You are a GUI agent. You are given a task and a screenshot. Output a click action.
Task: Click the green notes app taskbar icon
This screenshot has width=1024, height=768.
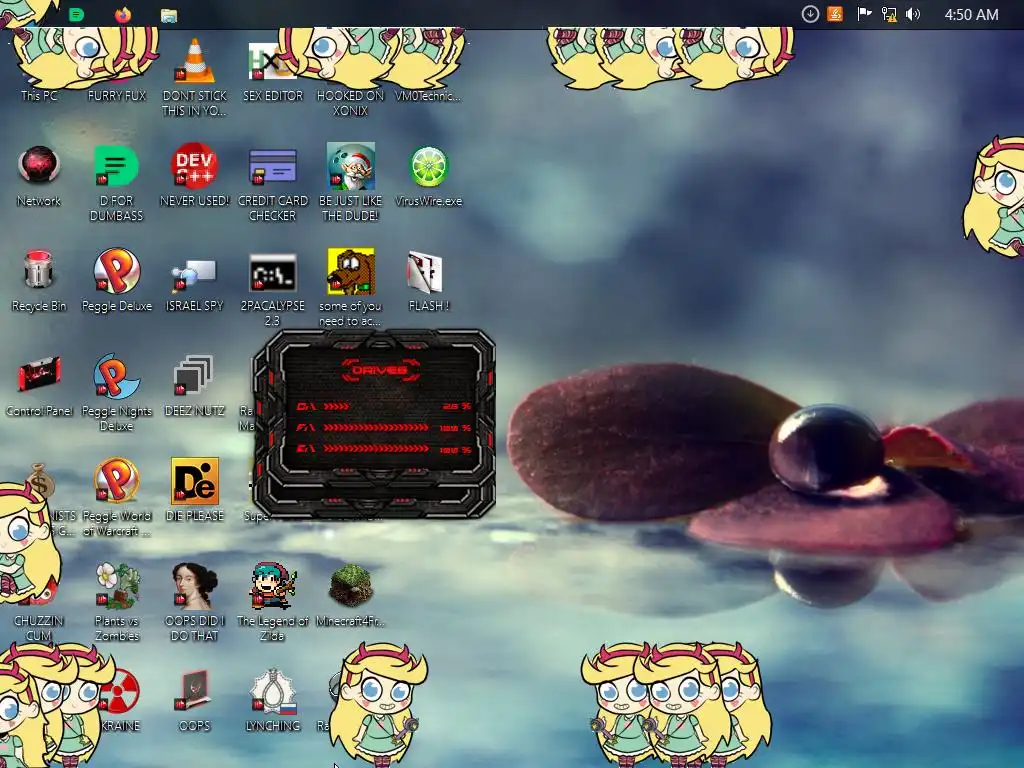point(76,14)
